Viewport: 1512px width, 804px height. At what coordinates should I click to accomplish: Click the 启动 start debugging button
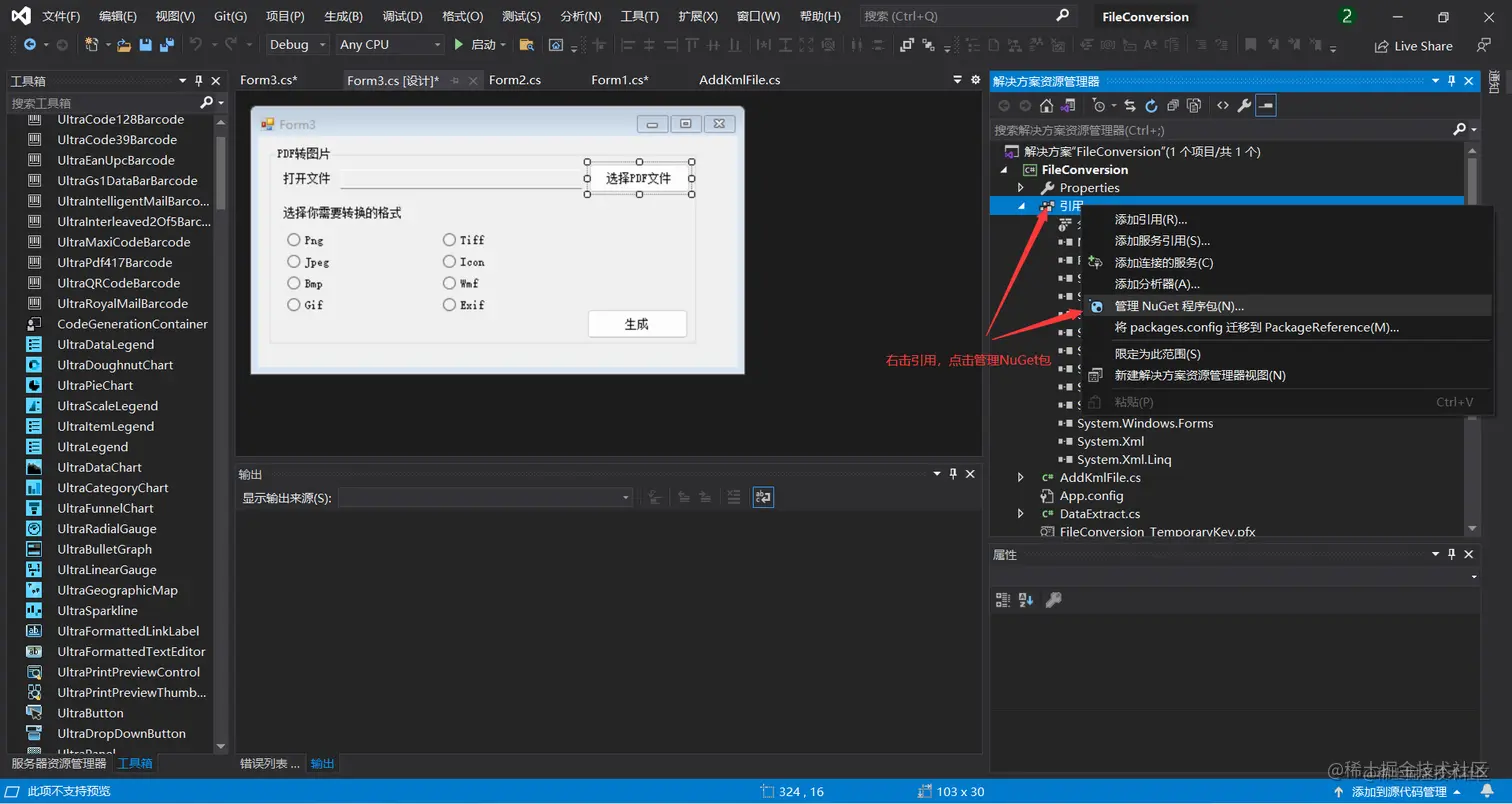pos(475,45)
